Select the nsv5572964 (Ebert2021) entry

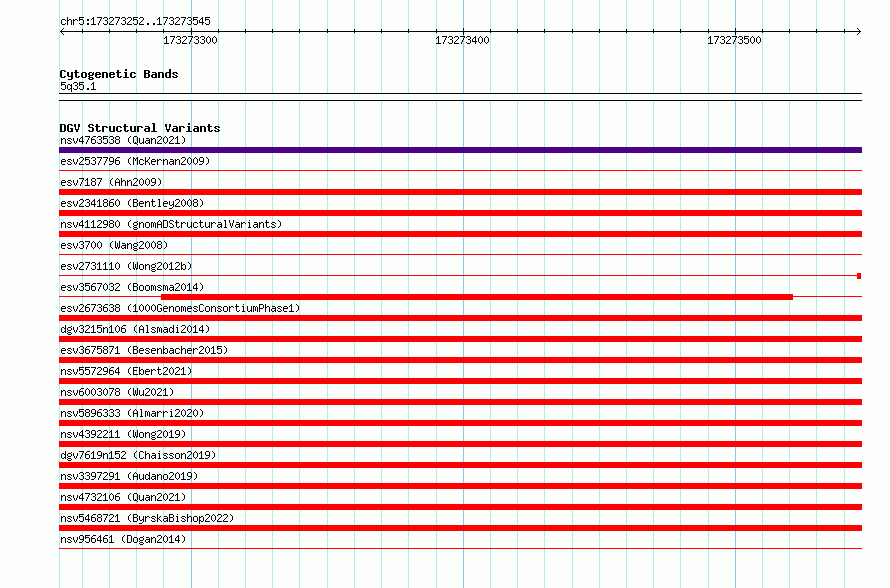pyautogui.click(x=126, y=371)
